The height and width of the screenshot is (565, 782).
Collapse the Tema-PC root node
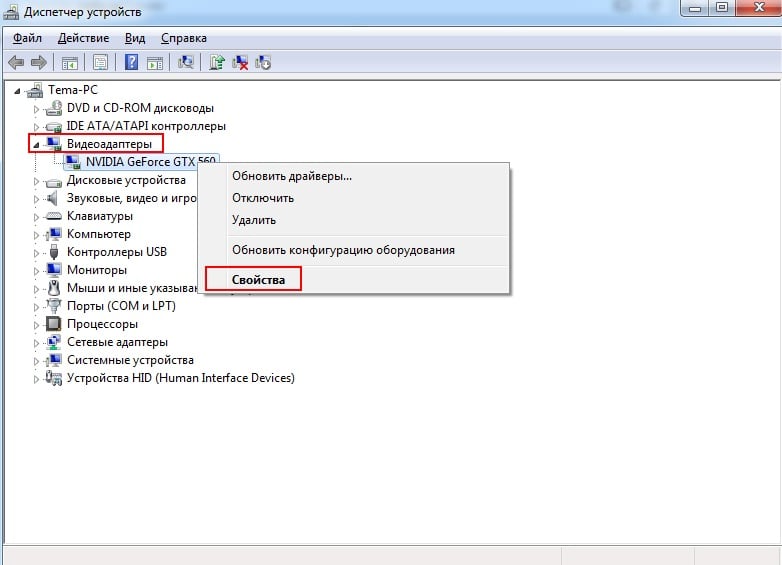pos(21,90)
